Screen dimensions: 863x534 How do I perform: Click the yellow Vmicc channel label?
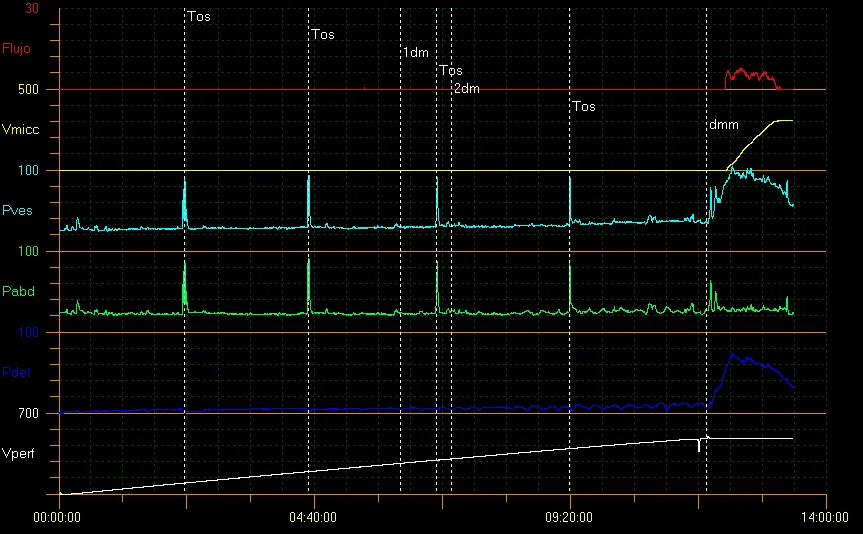(x=20, y=129)
